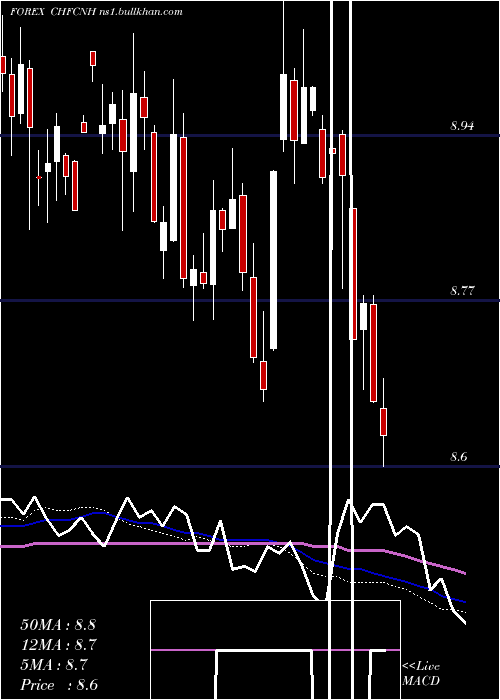Click the 8.6 price level label
The height and width of the screenshot is (700, 500).
point(458,457)
